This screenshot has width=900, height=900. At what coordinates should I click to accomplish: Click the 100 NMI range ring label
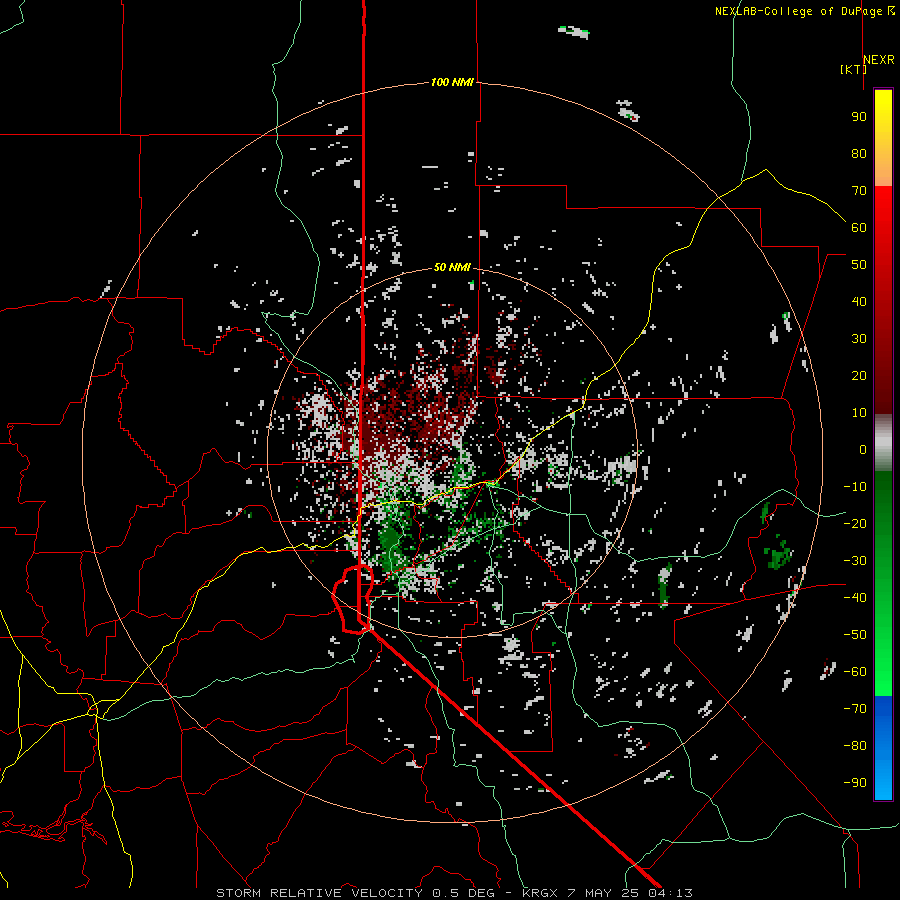(452, 83)
